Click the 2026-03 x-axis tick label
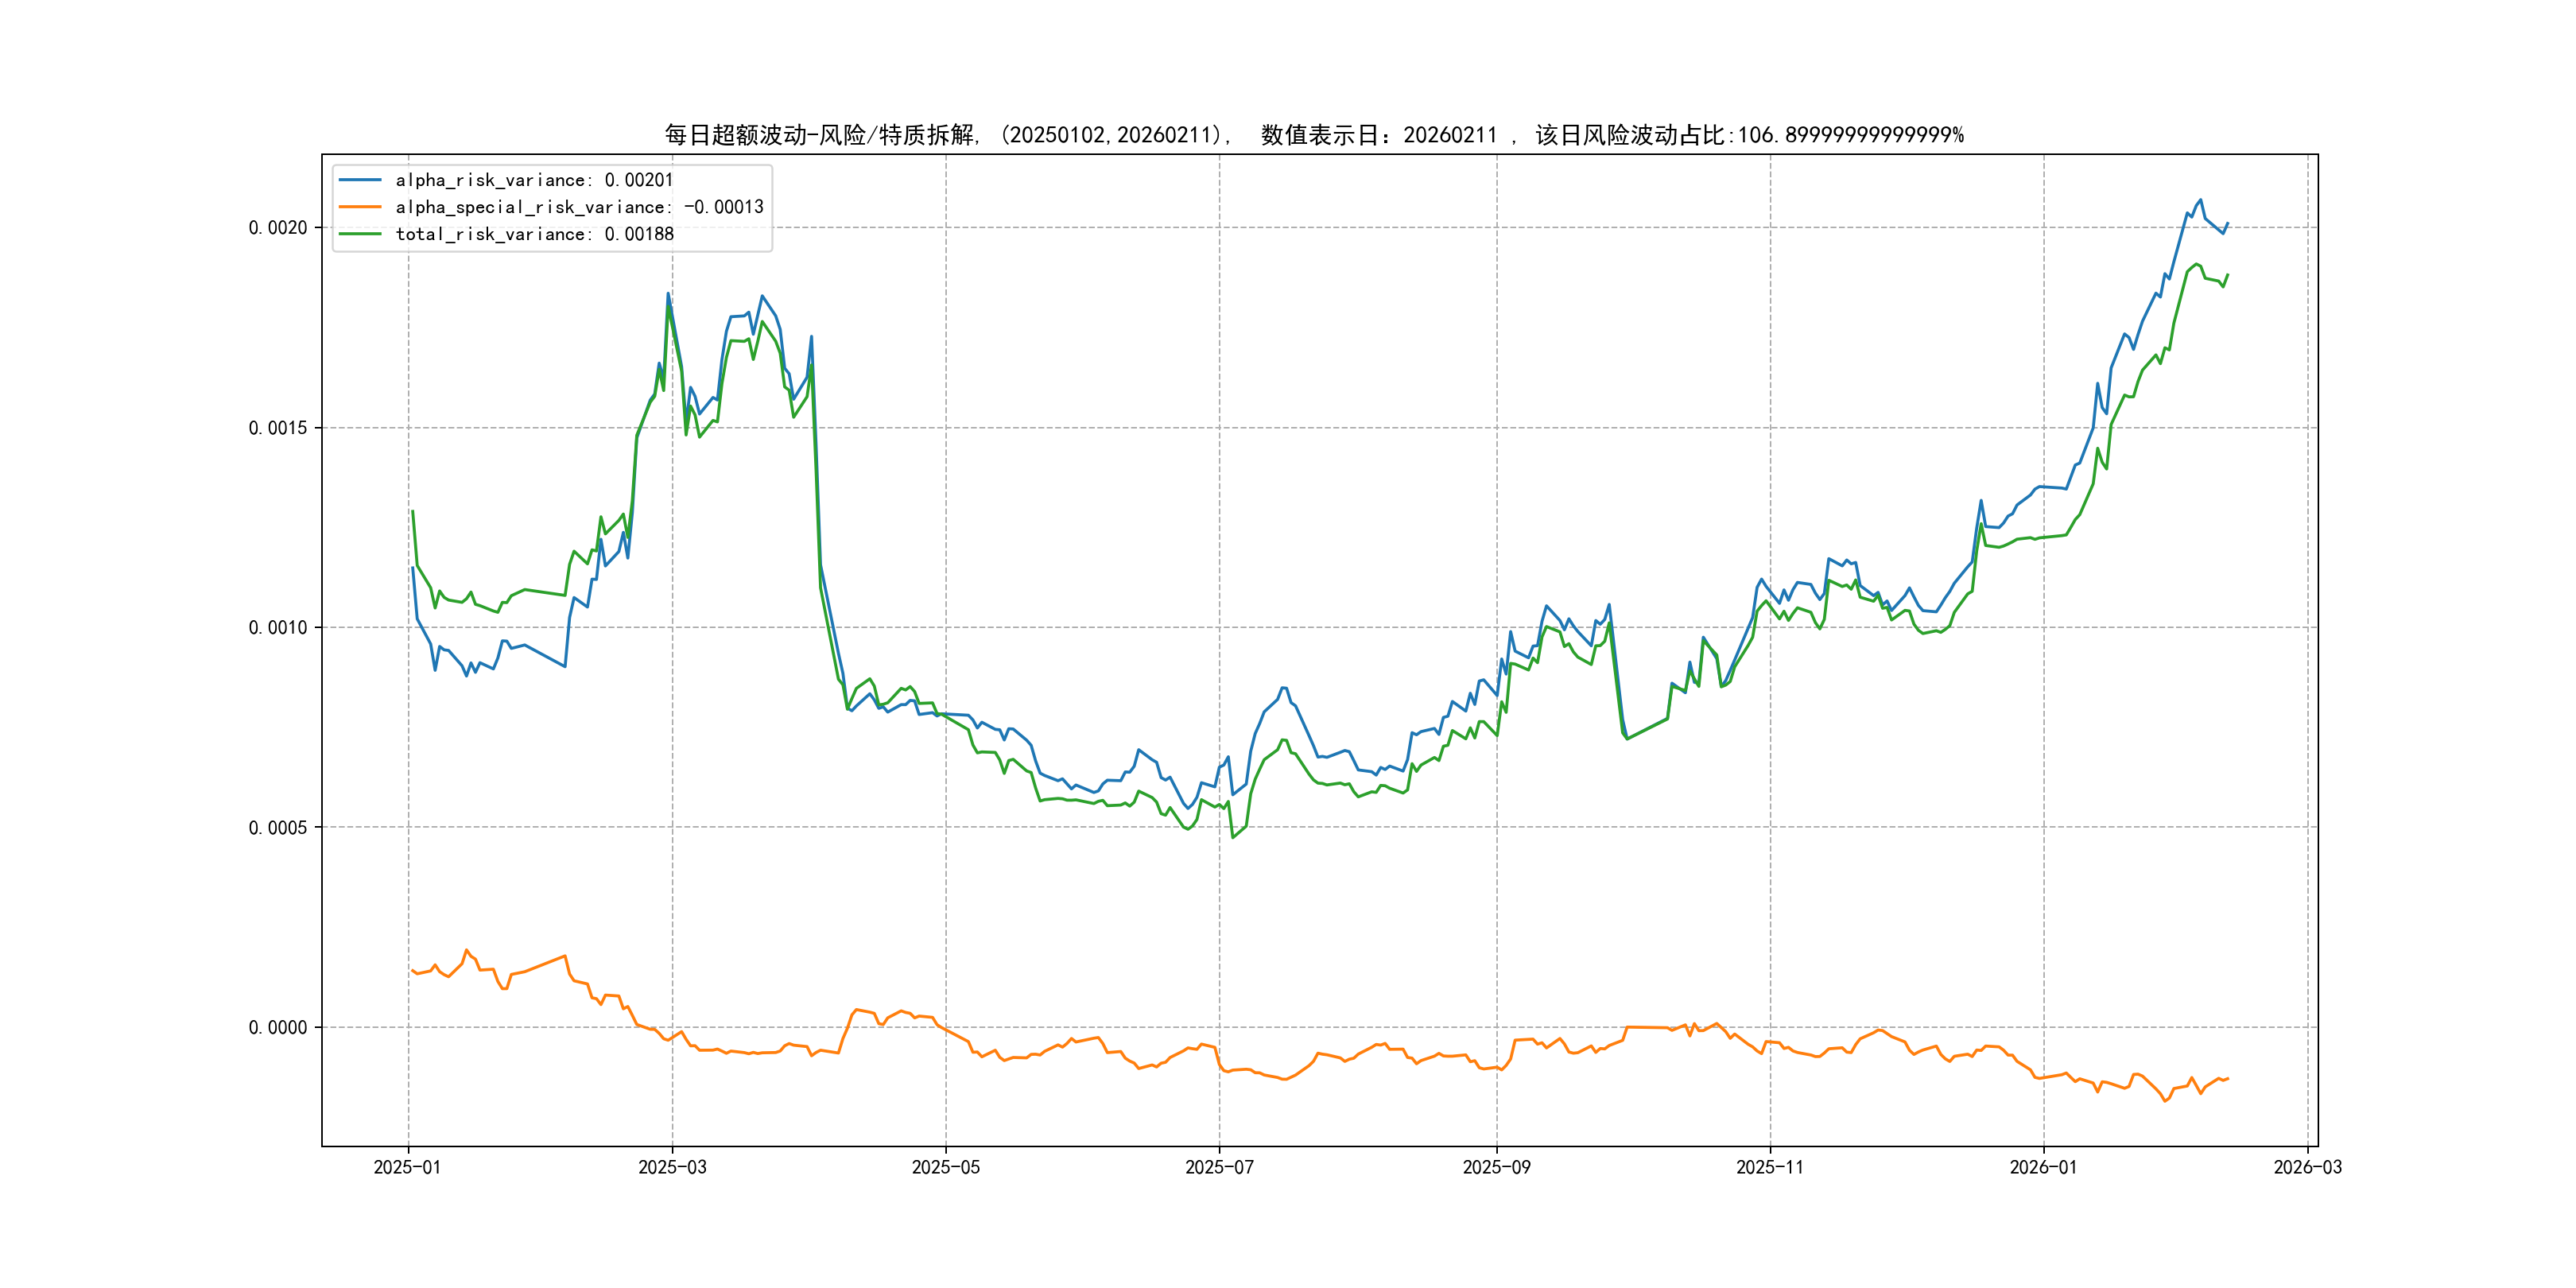This screenshot has height=1288, width=2576. (x=2307, y=1167)
